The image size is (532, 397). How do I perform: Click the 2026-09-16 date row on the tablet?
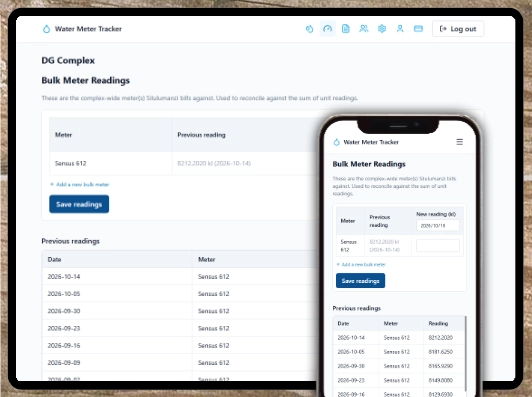[x=64, y=345]
